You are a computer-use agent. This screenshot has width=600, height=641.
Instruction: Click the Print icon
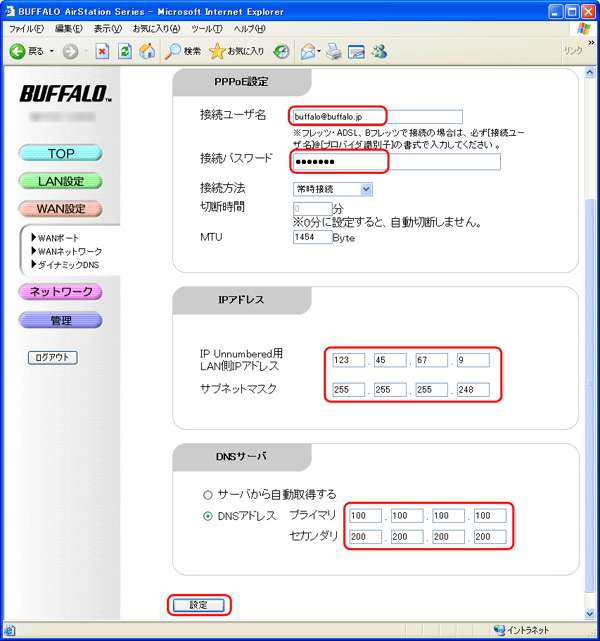[x=334, y=52]
